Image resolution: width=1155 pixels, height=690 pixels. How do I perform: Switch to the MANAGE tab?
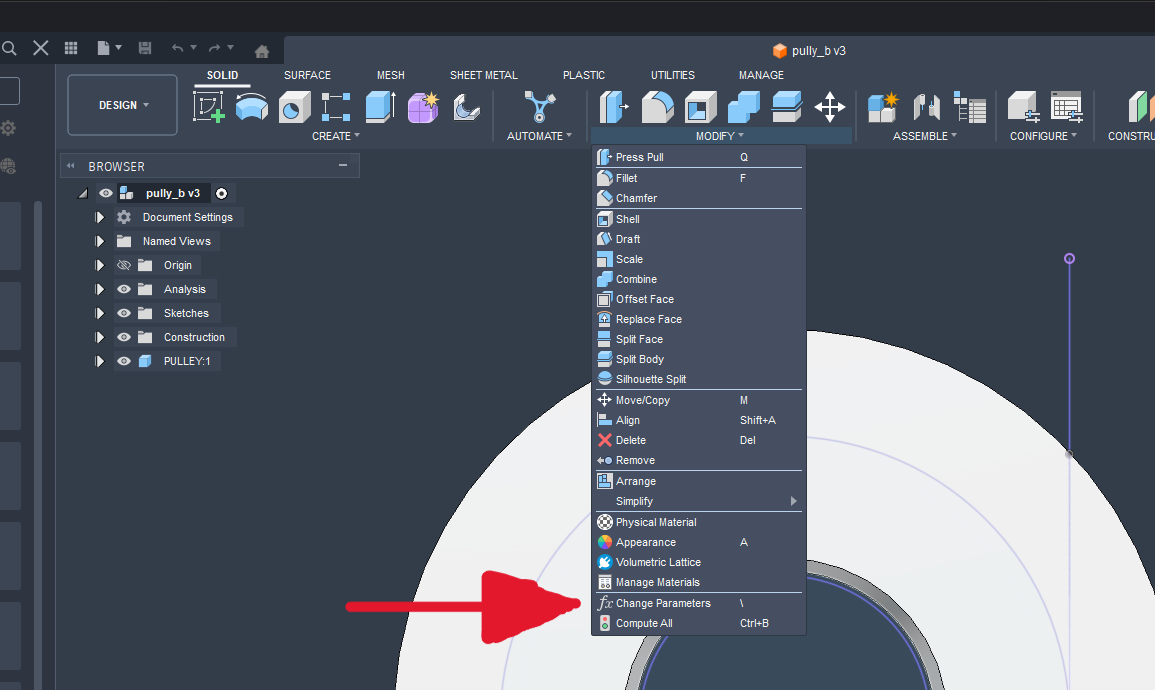click(x=761, y=75)
